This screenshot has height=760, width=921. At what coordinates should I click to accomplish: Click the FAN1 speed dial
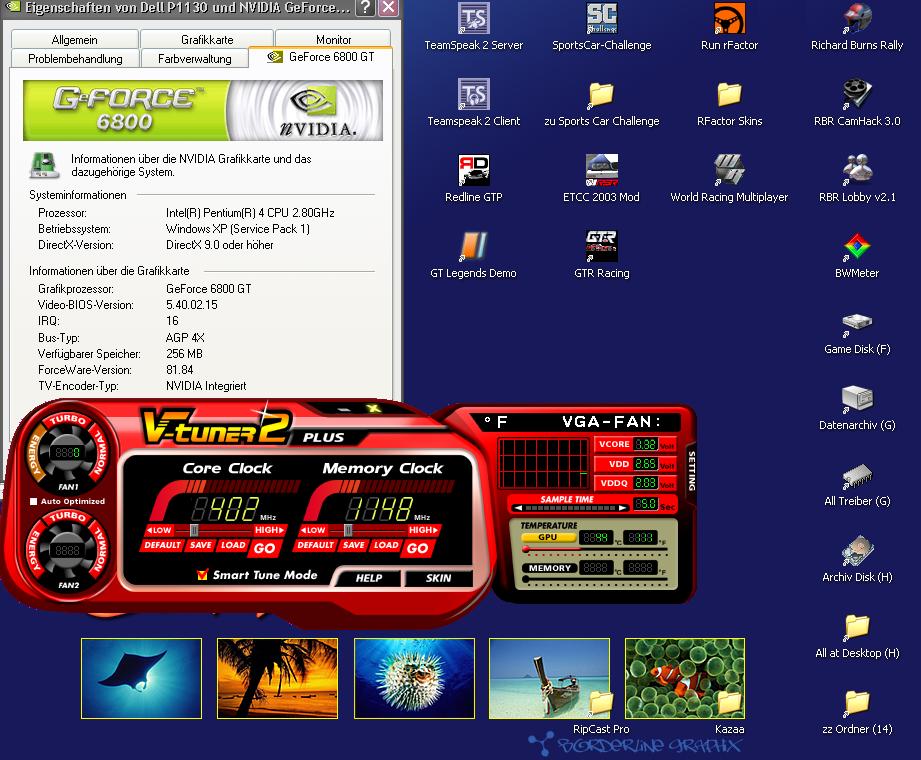tap(68, 452)
